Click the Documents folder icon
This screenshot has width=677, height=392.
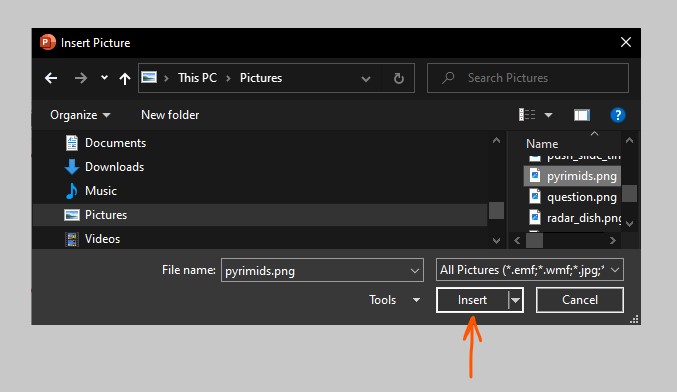tap(72, 143)
